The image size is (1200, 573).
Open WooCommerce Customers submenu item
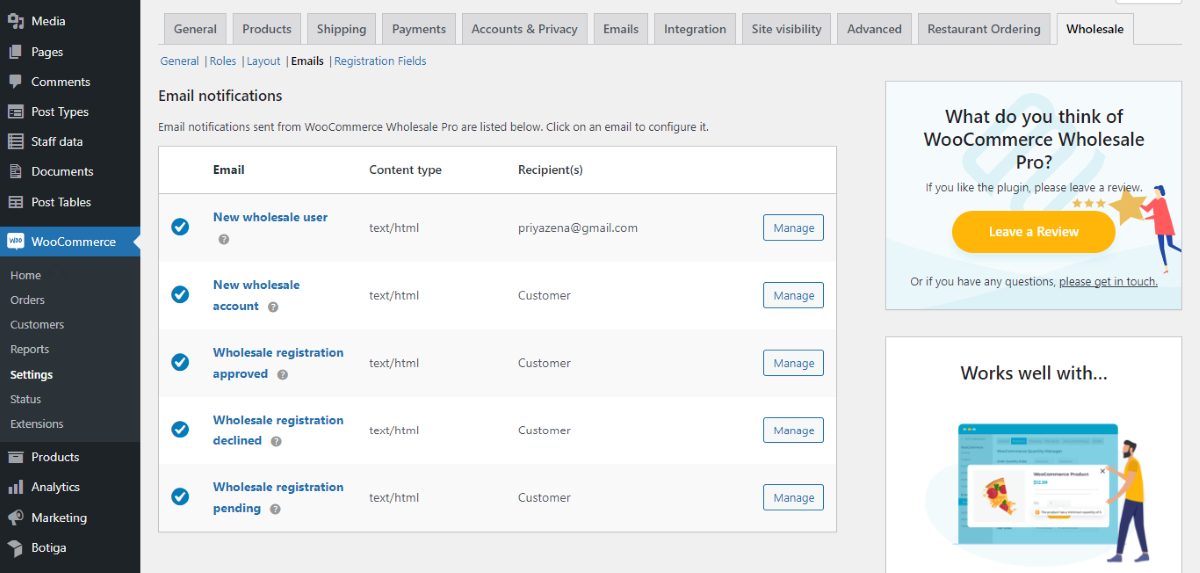(37, 325)
